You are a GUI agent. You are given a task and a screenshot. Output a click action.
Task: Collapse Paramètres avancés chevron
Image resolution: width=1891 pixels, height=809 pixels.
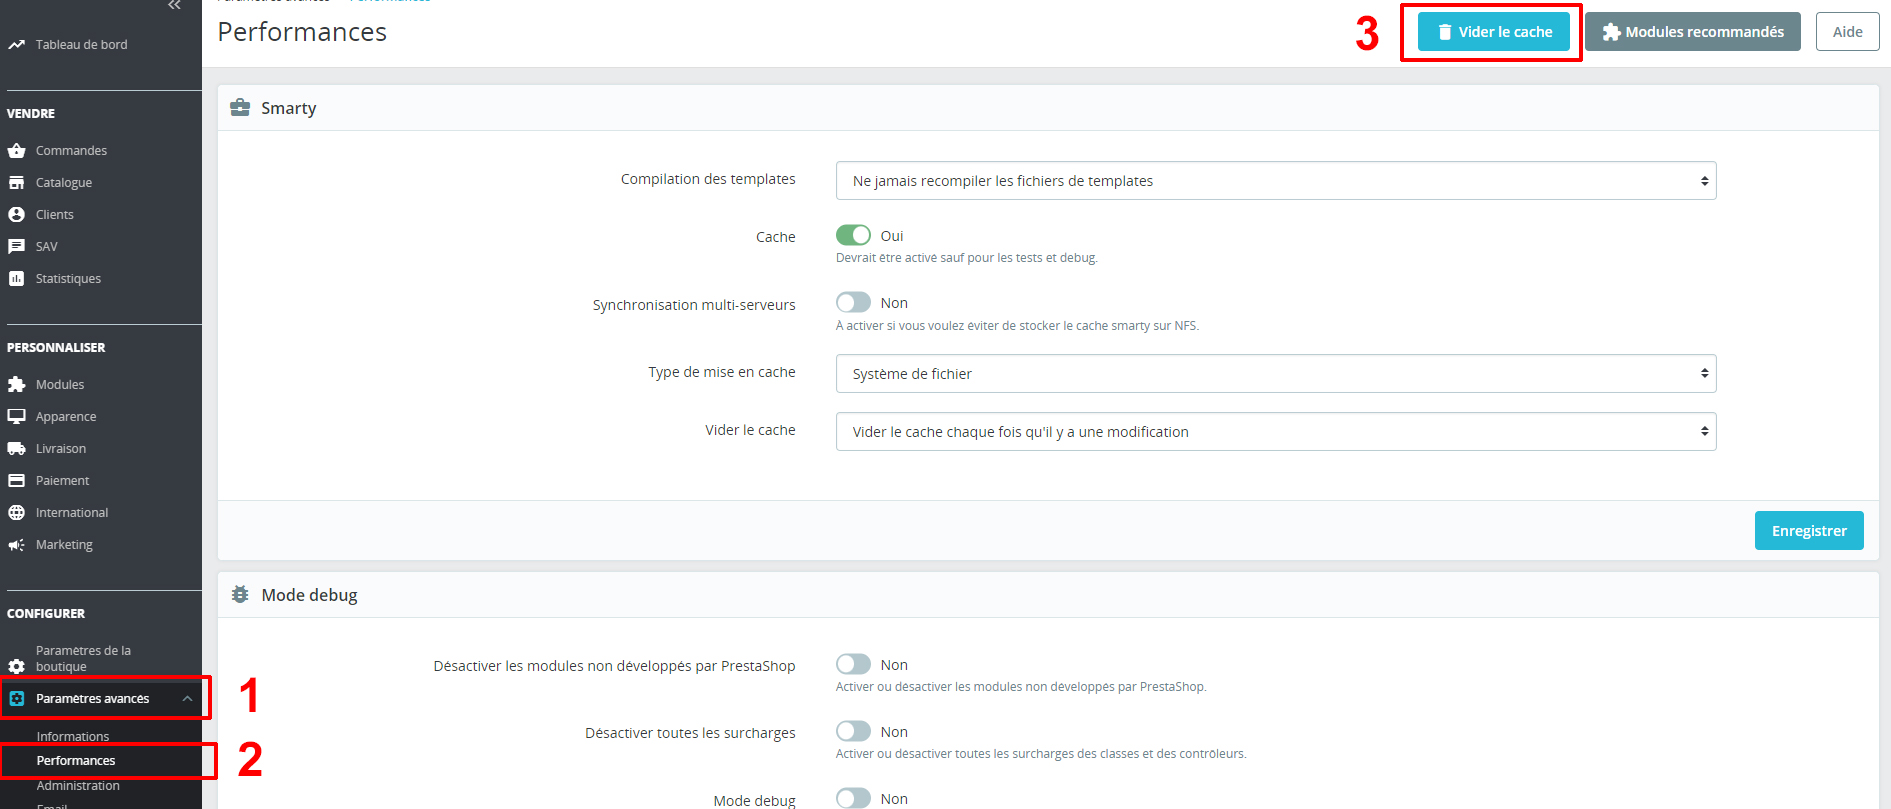pos(187,699)
